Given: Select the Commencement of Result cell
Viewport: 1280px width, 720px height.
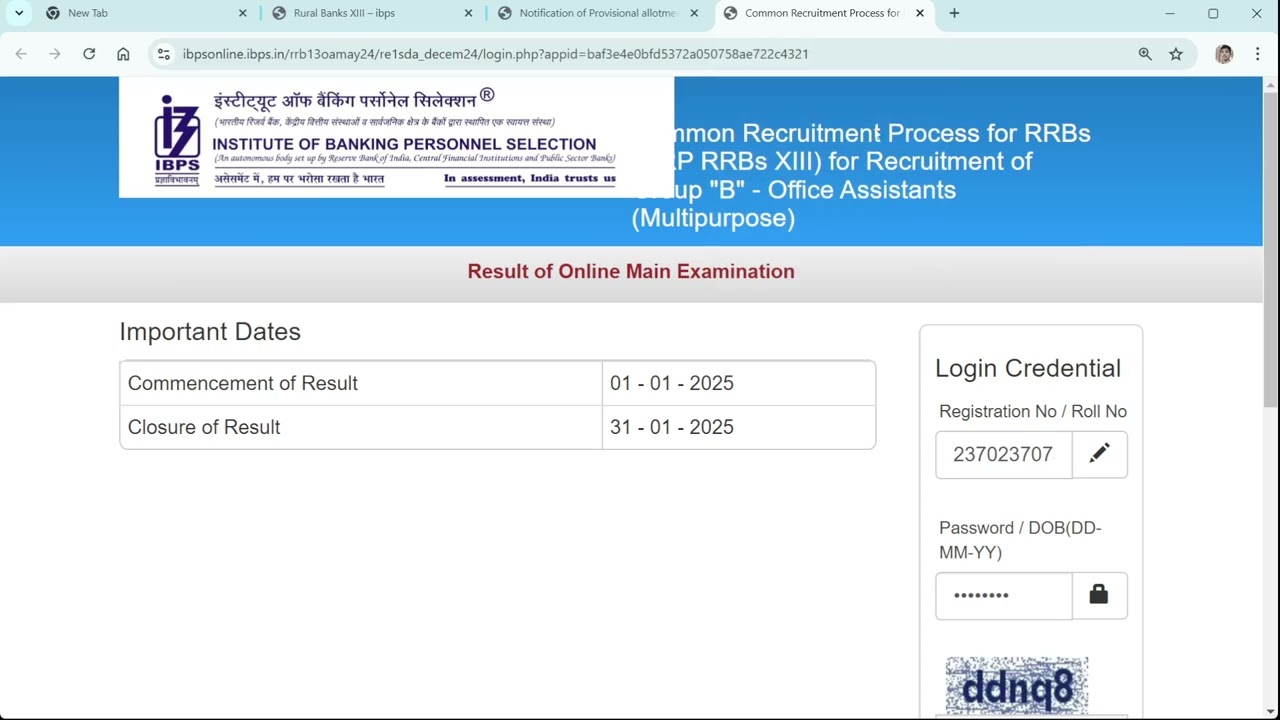Looking at the screenshot, I should (361, 383).
